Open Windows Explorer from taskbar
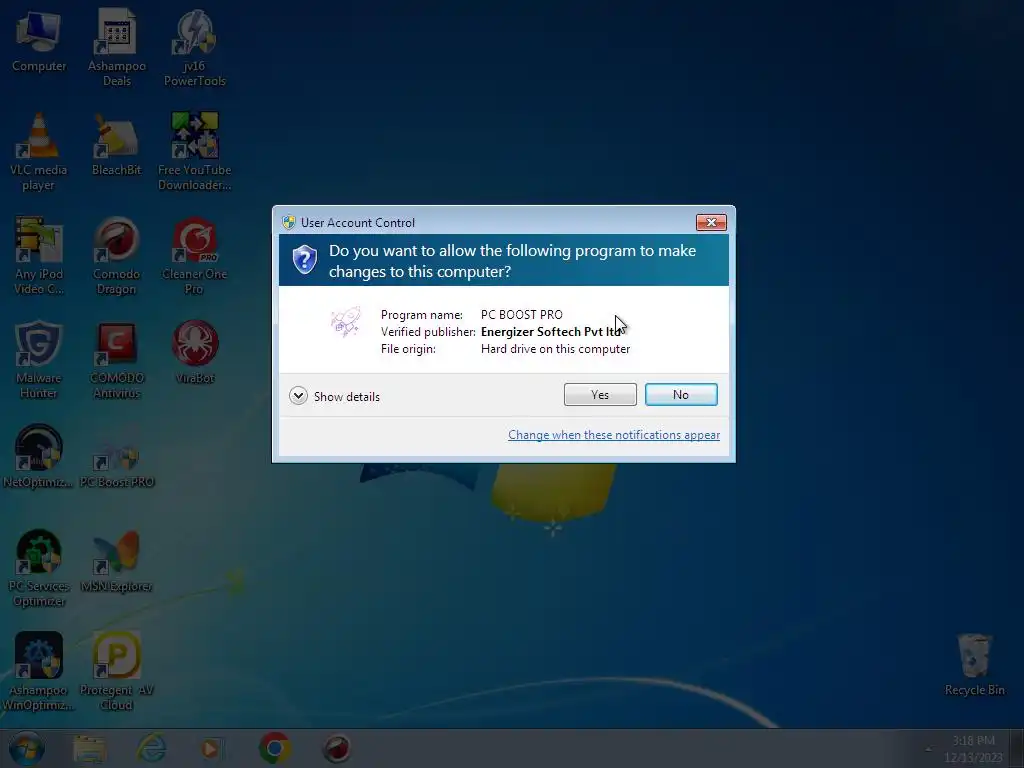1024x768 pixels. pos(89,748)
